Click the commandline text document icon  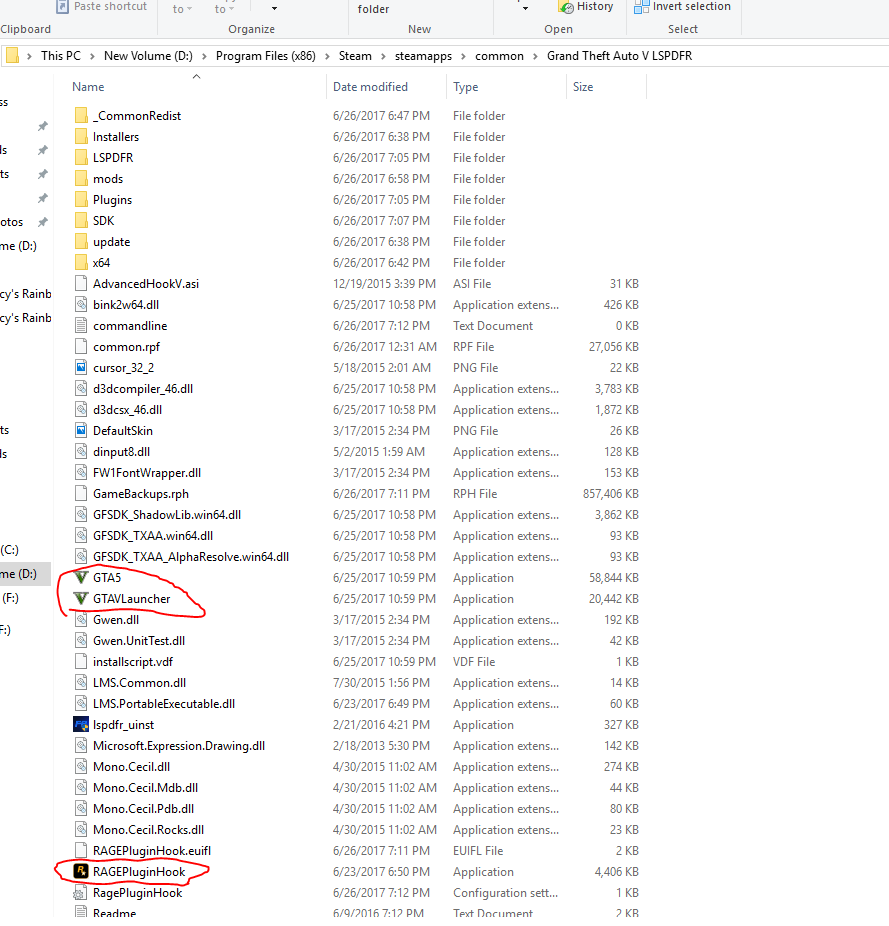pyautogui.click(x=82, y=325)
